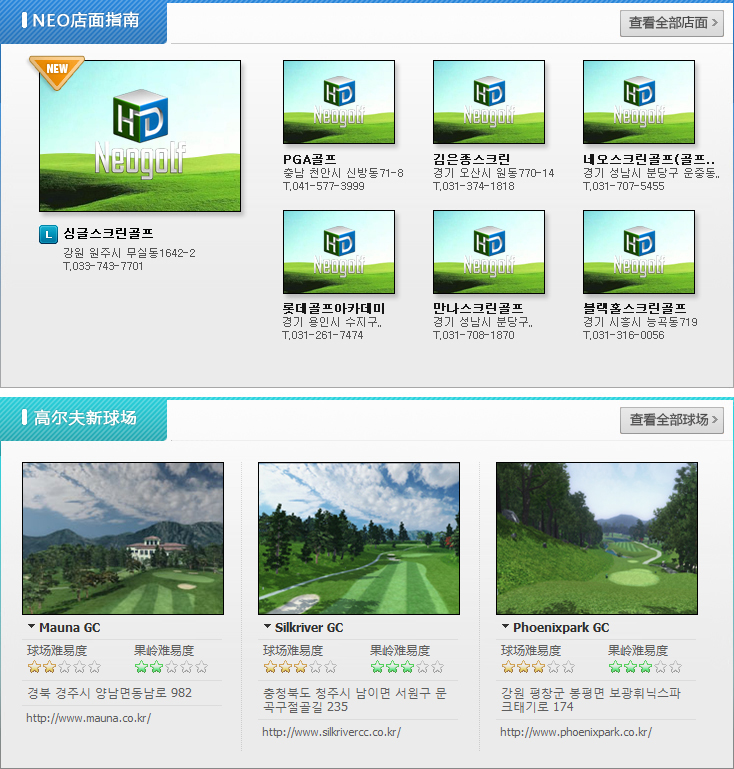Image resolution: width=734 pixels, height=769 pixels.
Task: Open the Silkriver GC course image
Action: [359, 538]
